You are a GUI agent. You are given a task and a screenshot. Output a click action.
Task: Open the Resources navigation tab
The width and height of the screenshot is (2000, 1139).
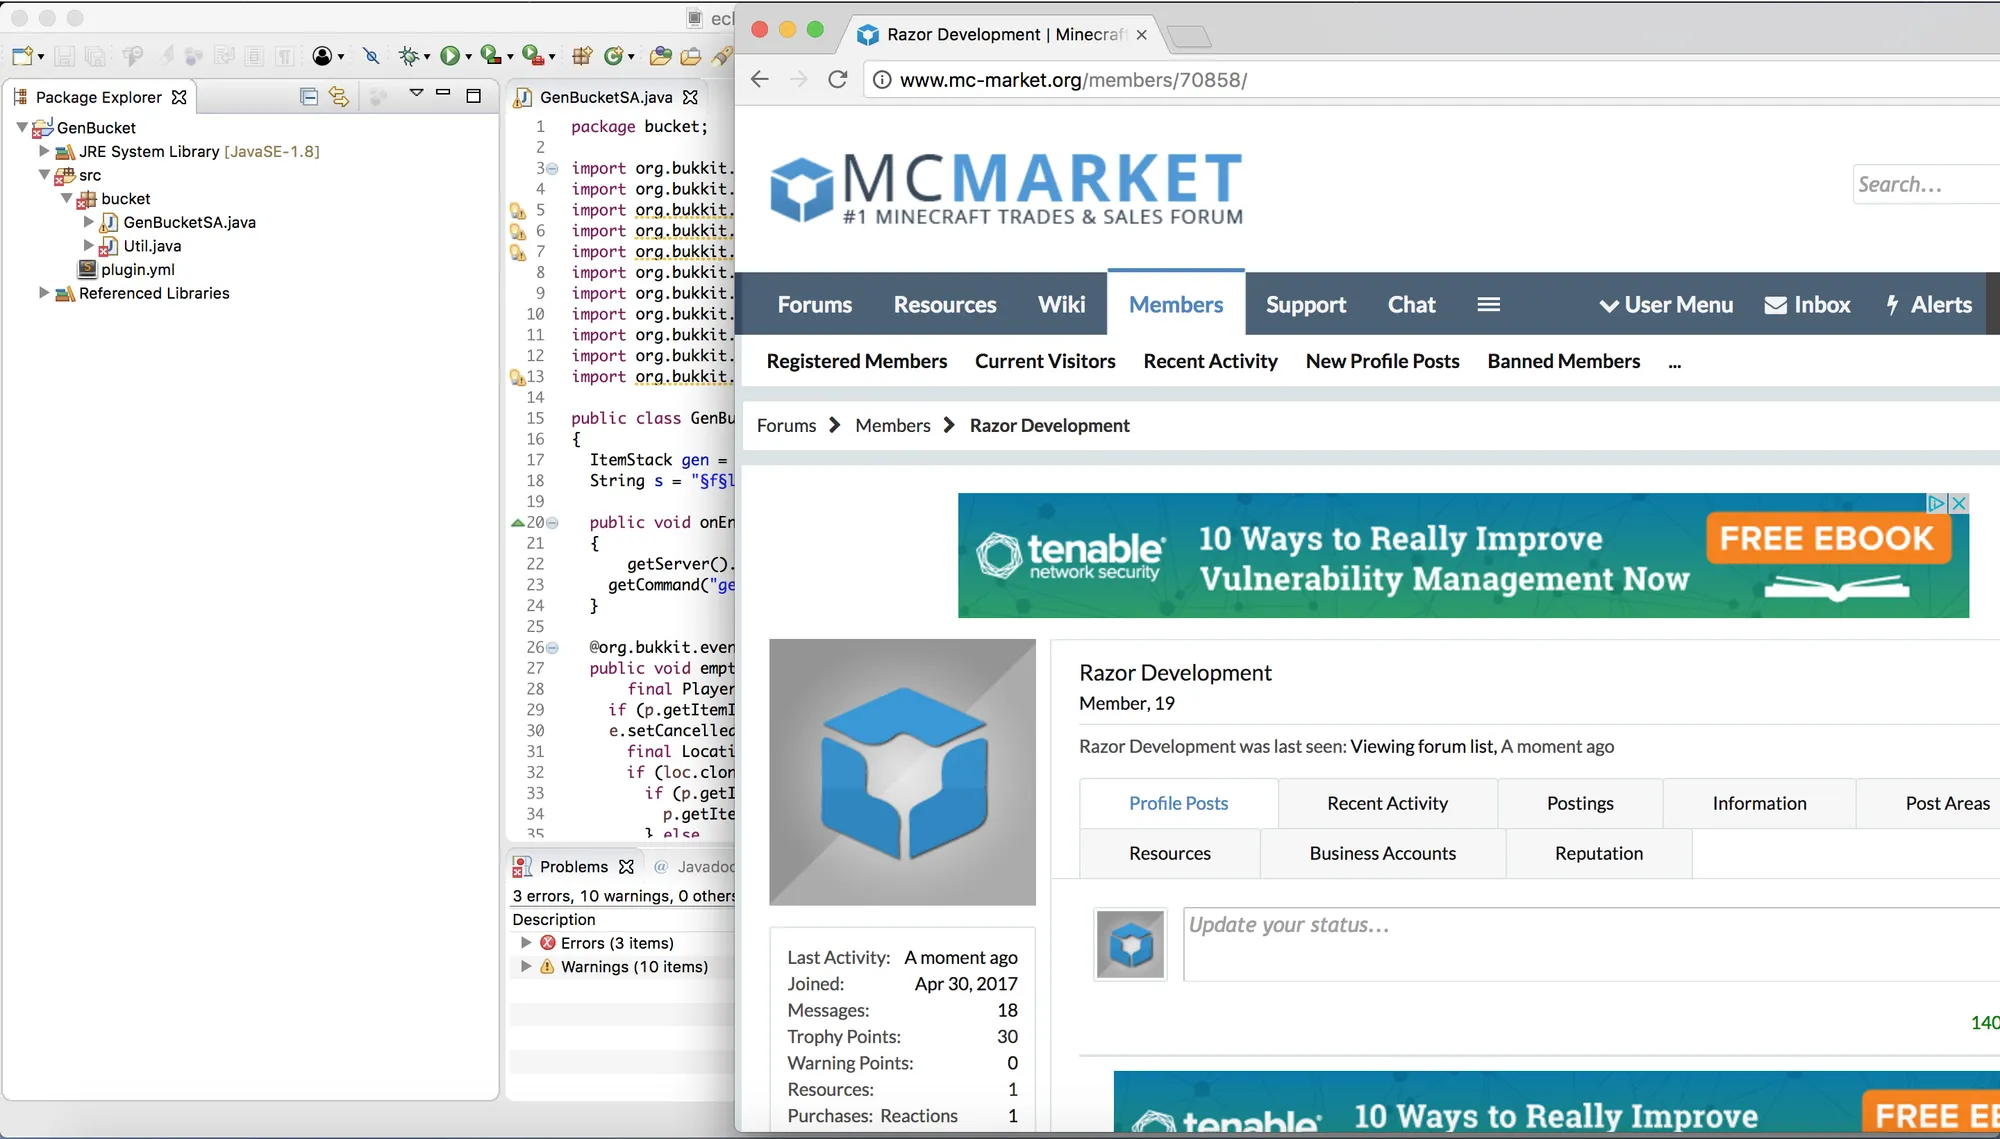click(x=945, y=305)
